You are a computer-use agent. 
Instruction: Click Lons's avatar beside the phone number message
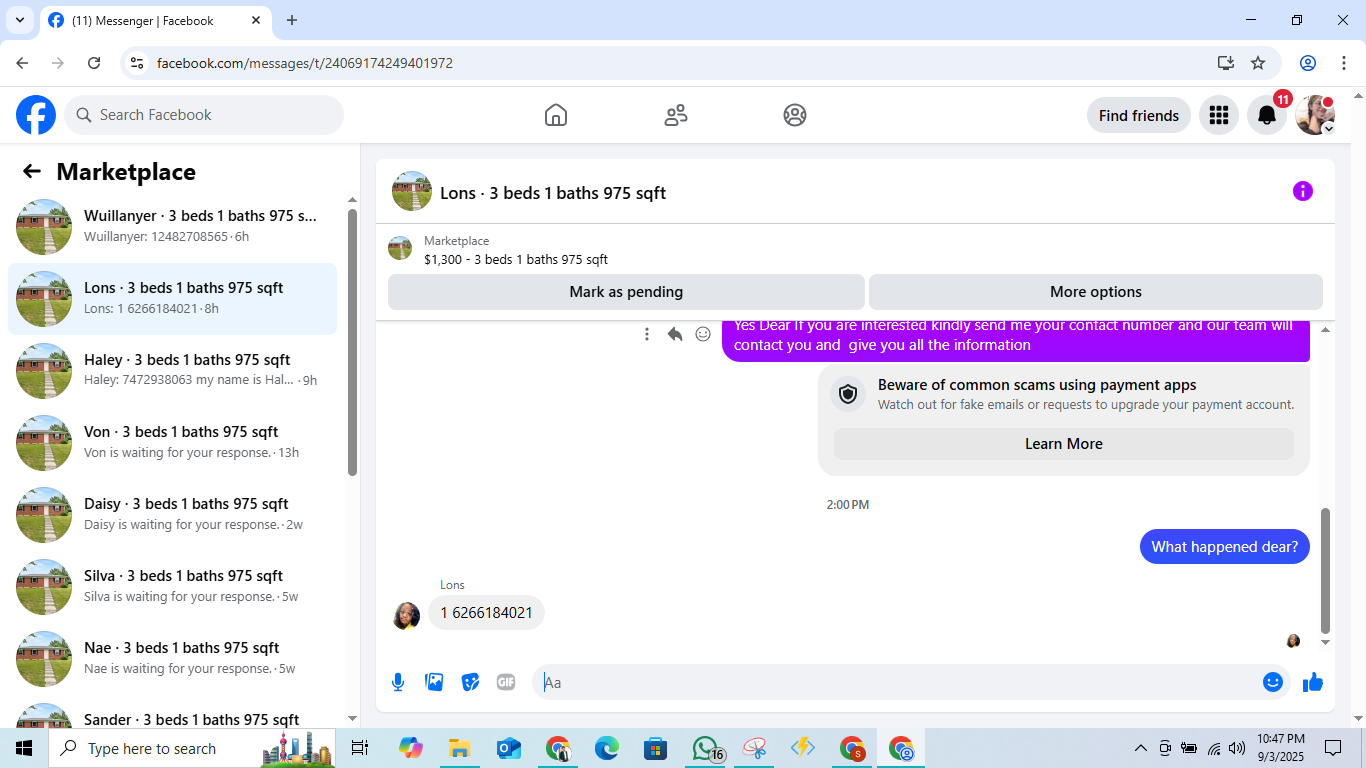[x=406, y=615]
